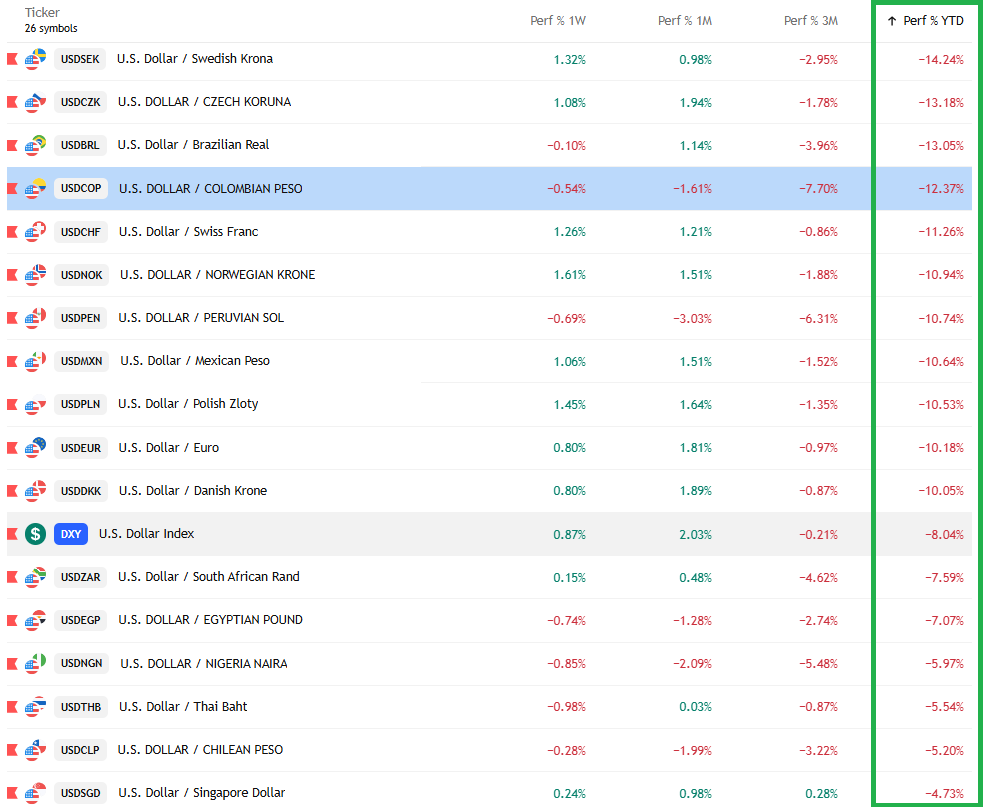
Task: Click the USDBRL currency pair flag logo
Action: click(x=36, y=145)
